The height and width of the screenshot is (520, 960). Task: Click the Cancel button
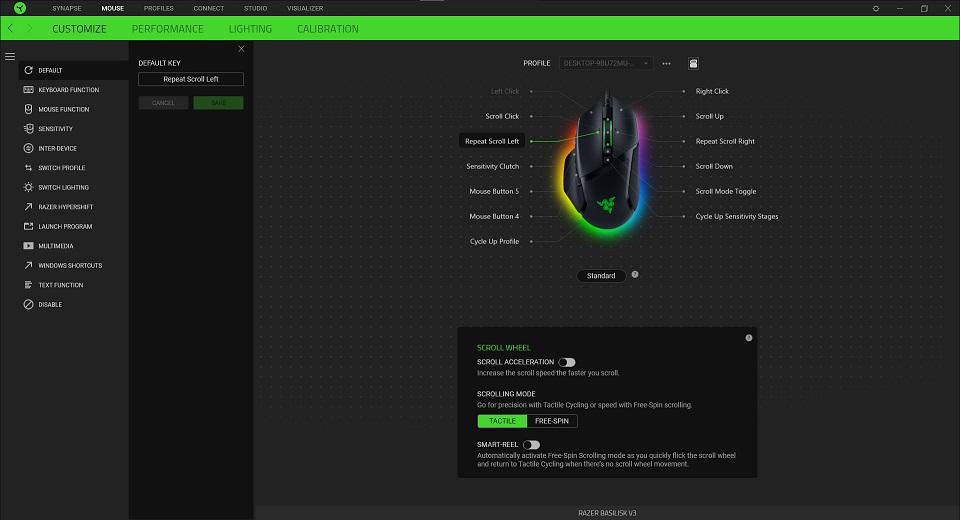(x=163, y=103)
